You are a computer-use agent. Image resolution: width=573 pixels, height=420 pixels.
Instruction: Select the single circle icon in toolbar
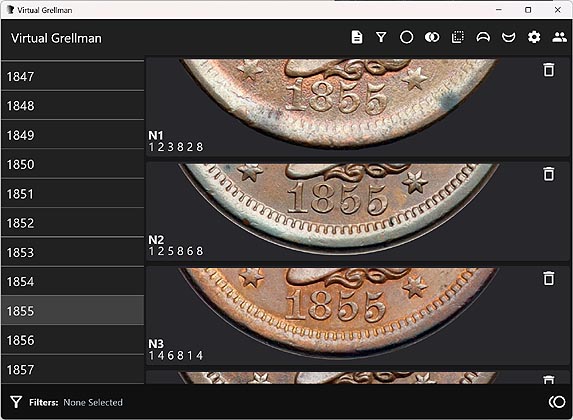pyautogui.click(x=406, y=37)
